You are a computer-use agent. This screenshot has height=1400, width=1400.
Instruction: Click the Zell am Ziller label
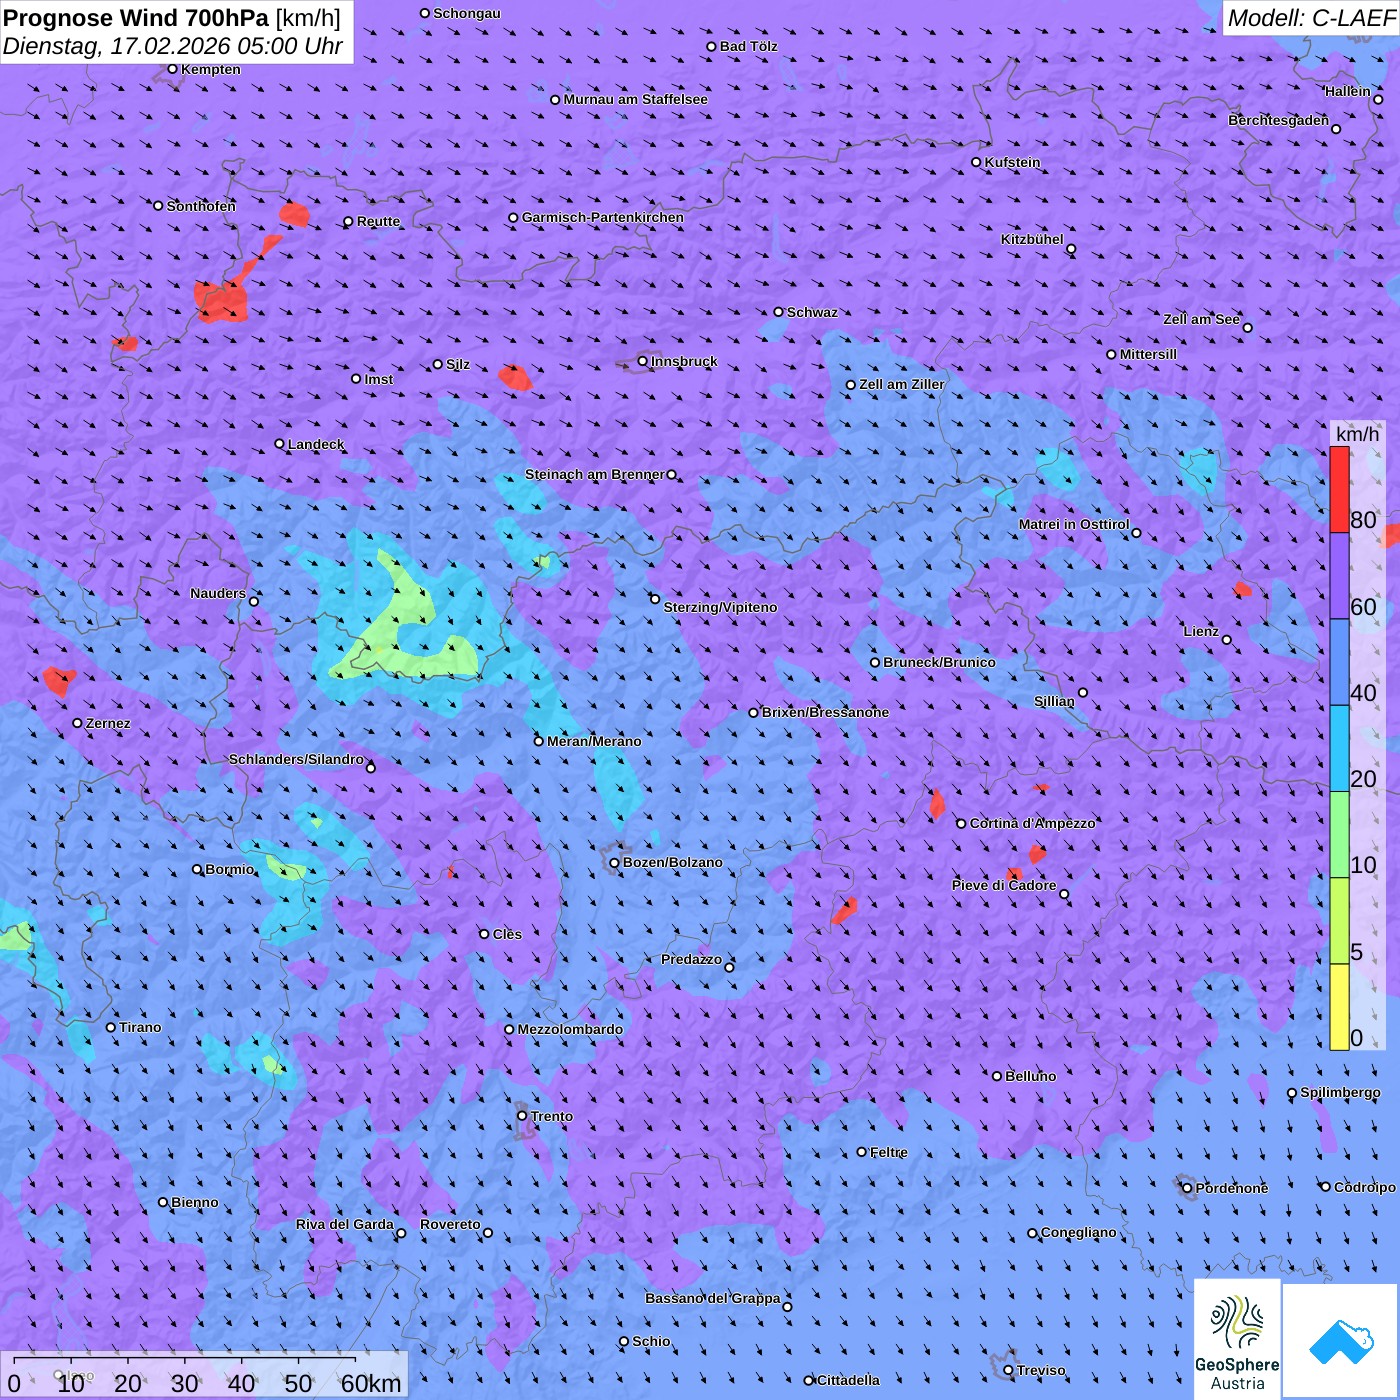902,384
